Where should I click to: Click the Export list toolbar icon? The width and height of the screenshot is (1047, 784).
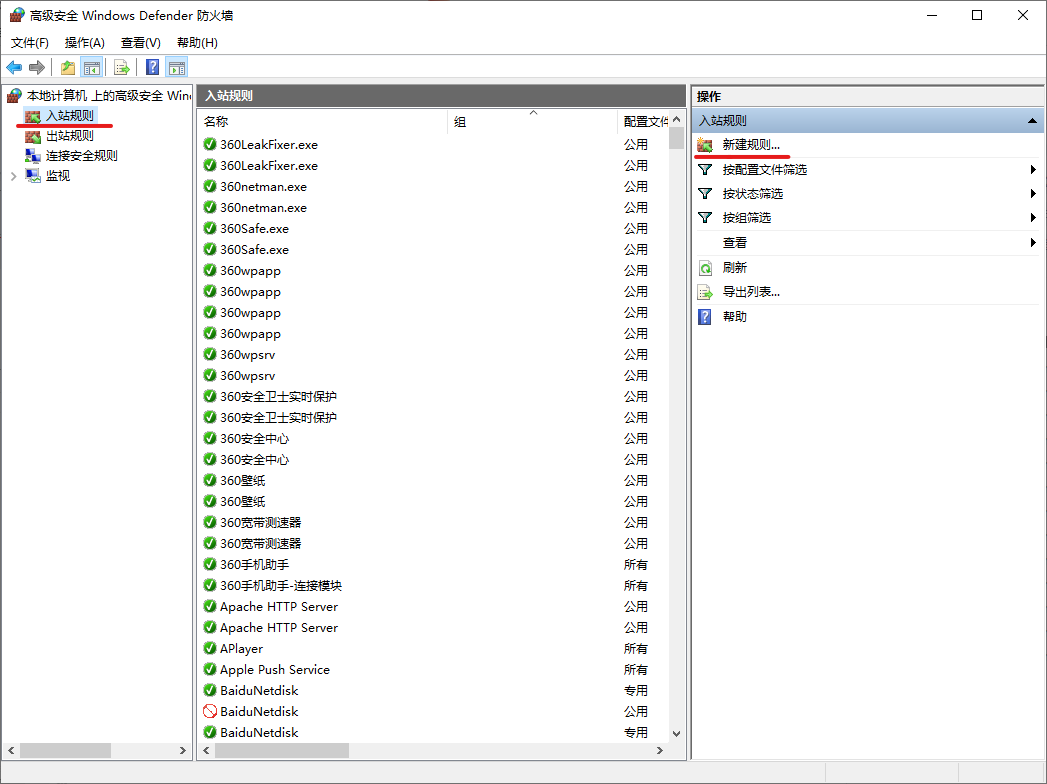(x=122, y=67)
